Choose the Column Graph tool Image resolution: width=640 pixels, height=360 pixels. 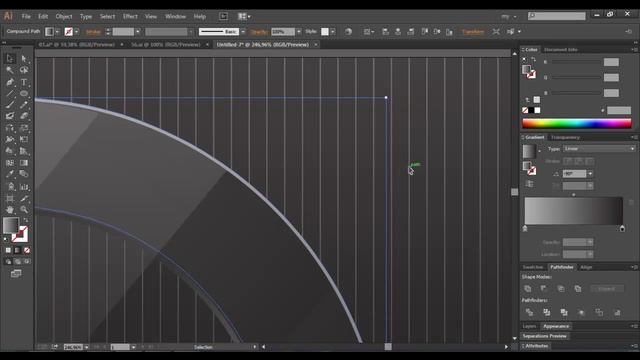24,187
